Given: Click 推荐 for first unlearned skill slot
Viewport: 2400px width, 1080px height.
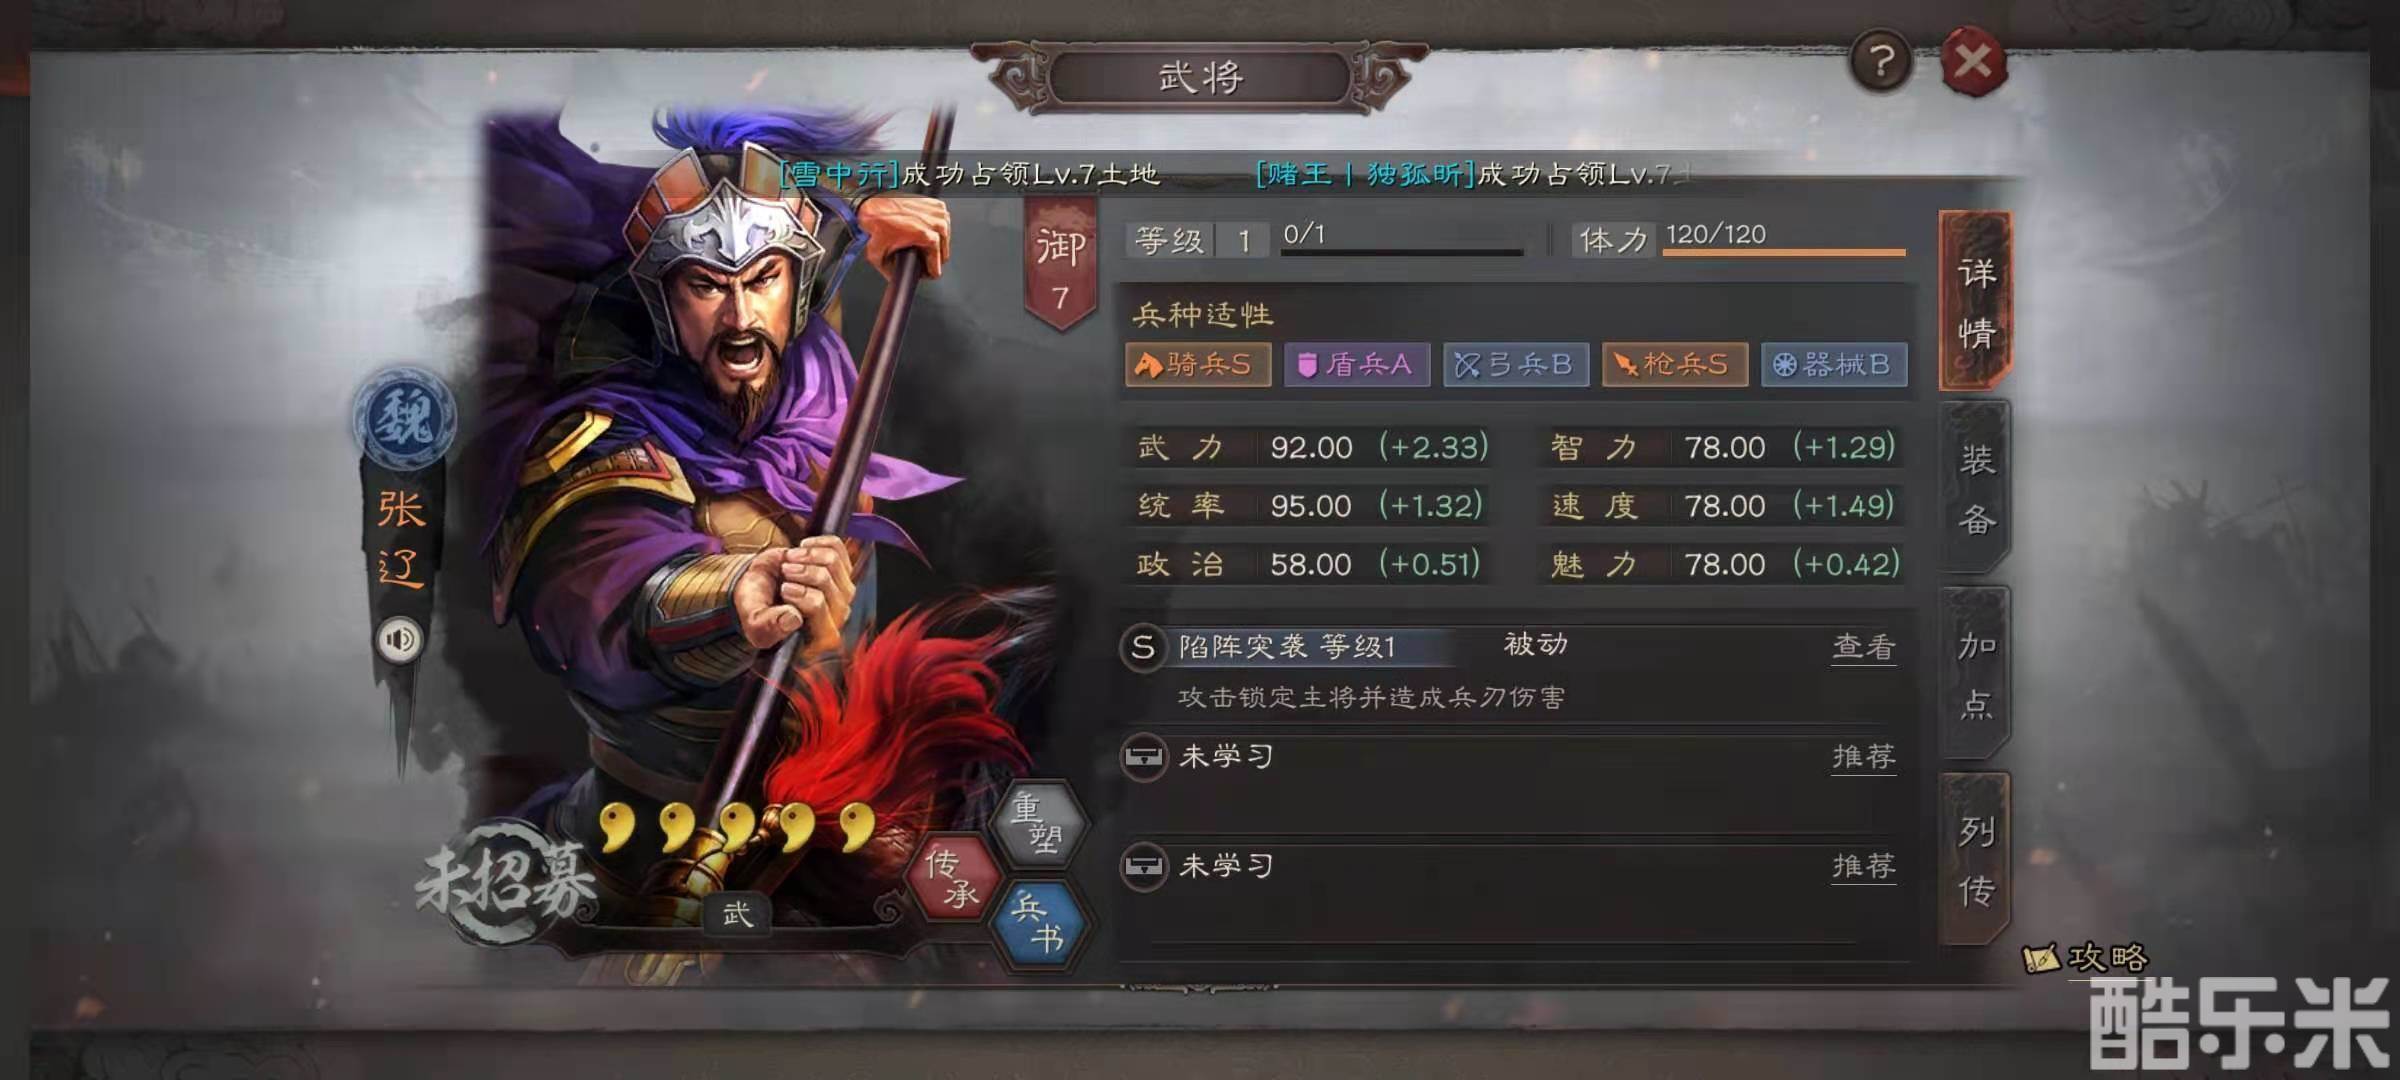Looking at the screenshot, I should pyautogui.click(x=1863, y=757).
